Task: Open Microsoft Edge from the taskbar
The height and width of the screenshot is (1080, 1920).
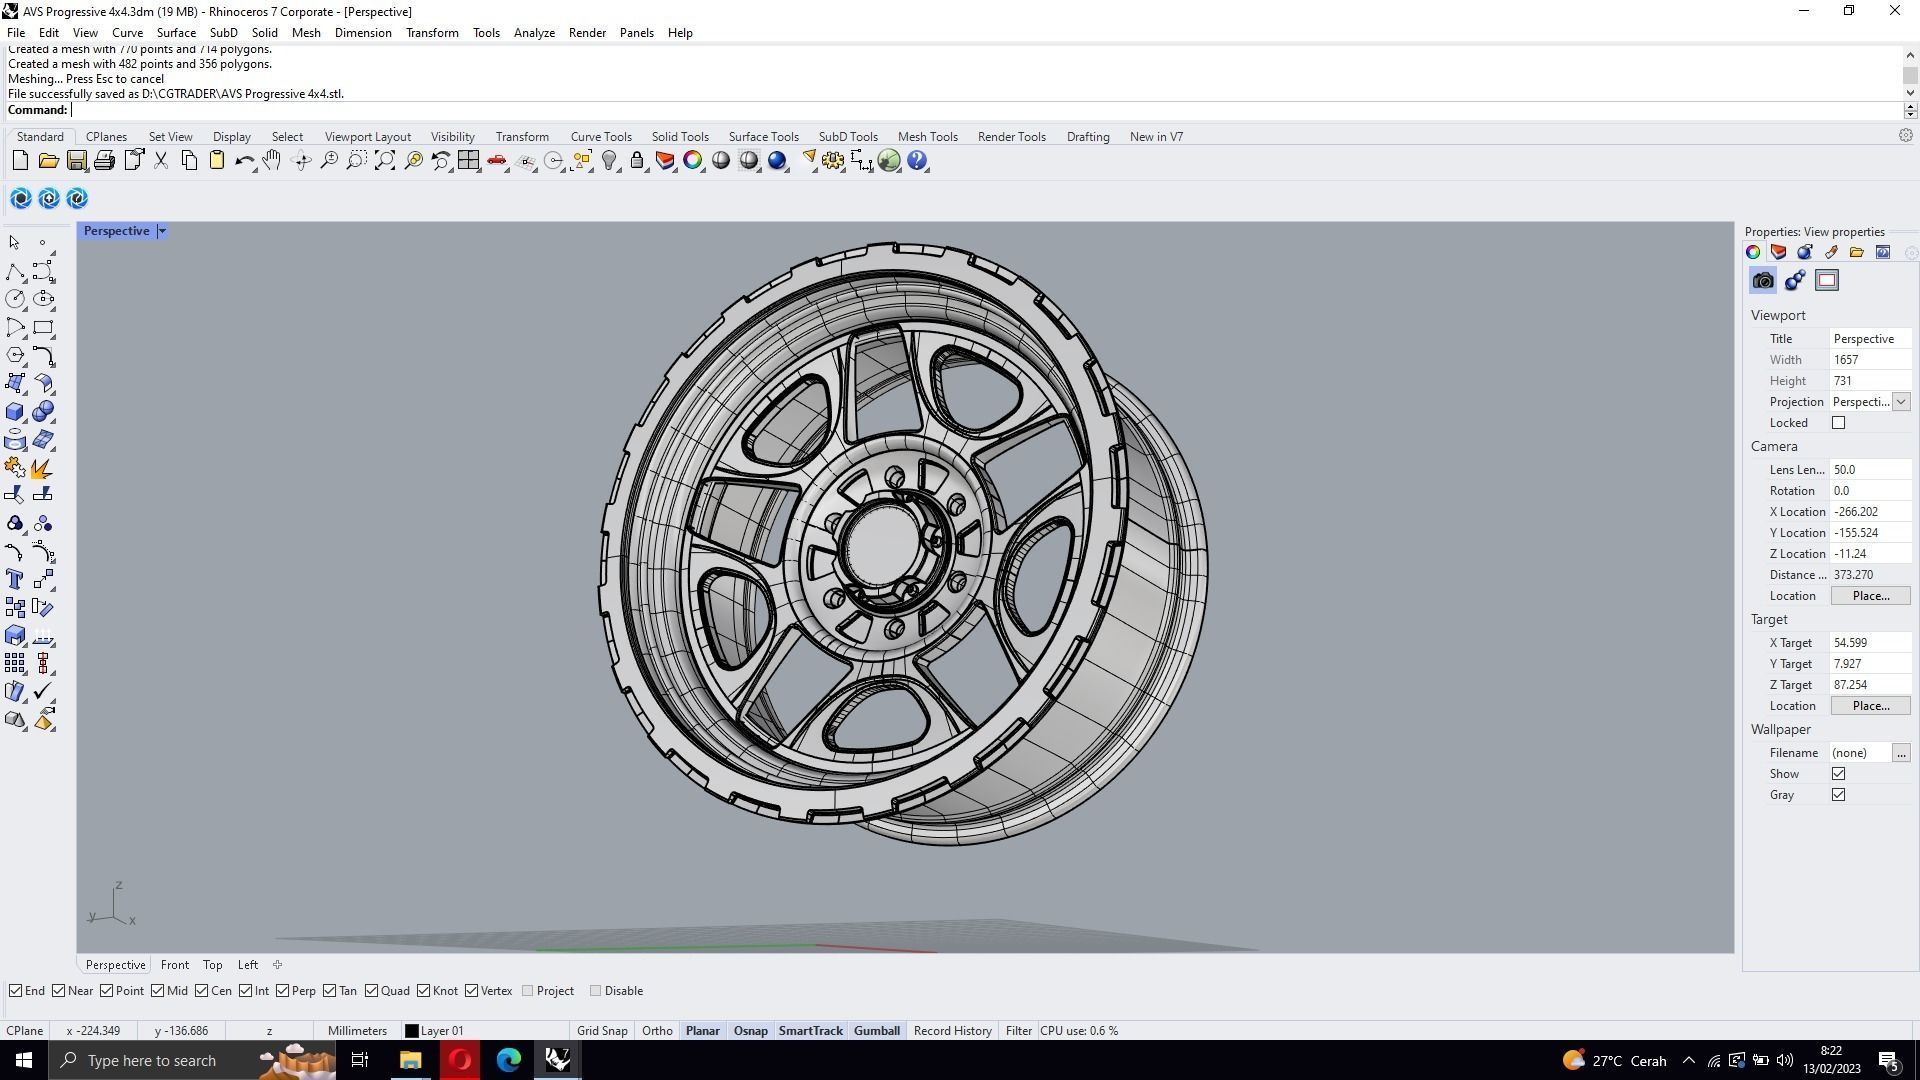Action: (509, 1060)
